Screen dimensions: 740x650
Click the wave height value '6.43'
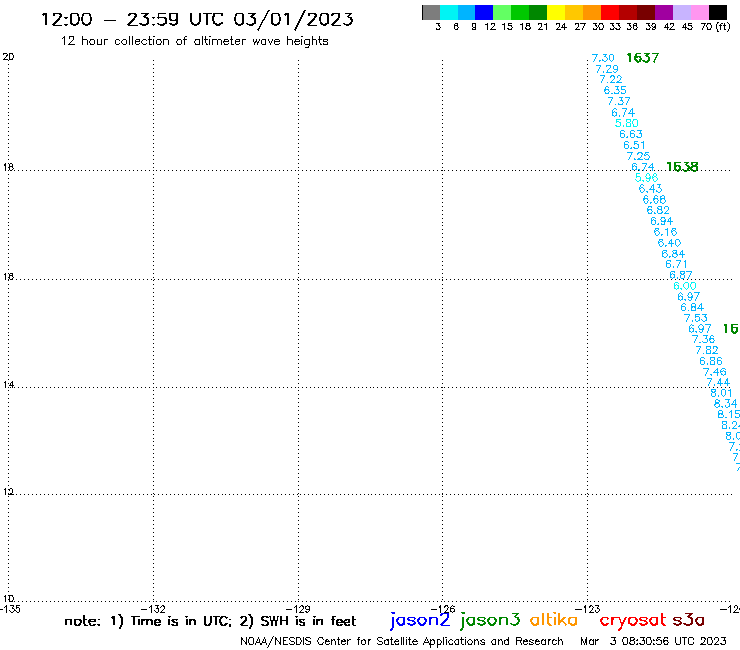(650, 188)
